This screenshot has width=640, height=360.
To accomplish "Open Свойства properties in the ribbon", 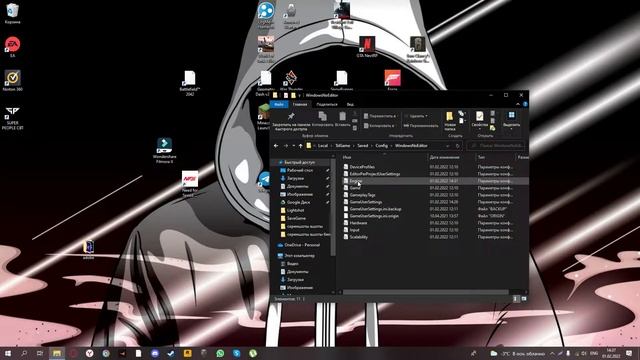I will (x=480, y=119).
